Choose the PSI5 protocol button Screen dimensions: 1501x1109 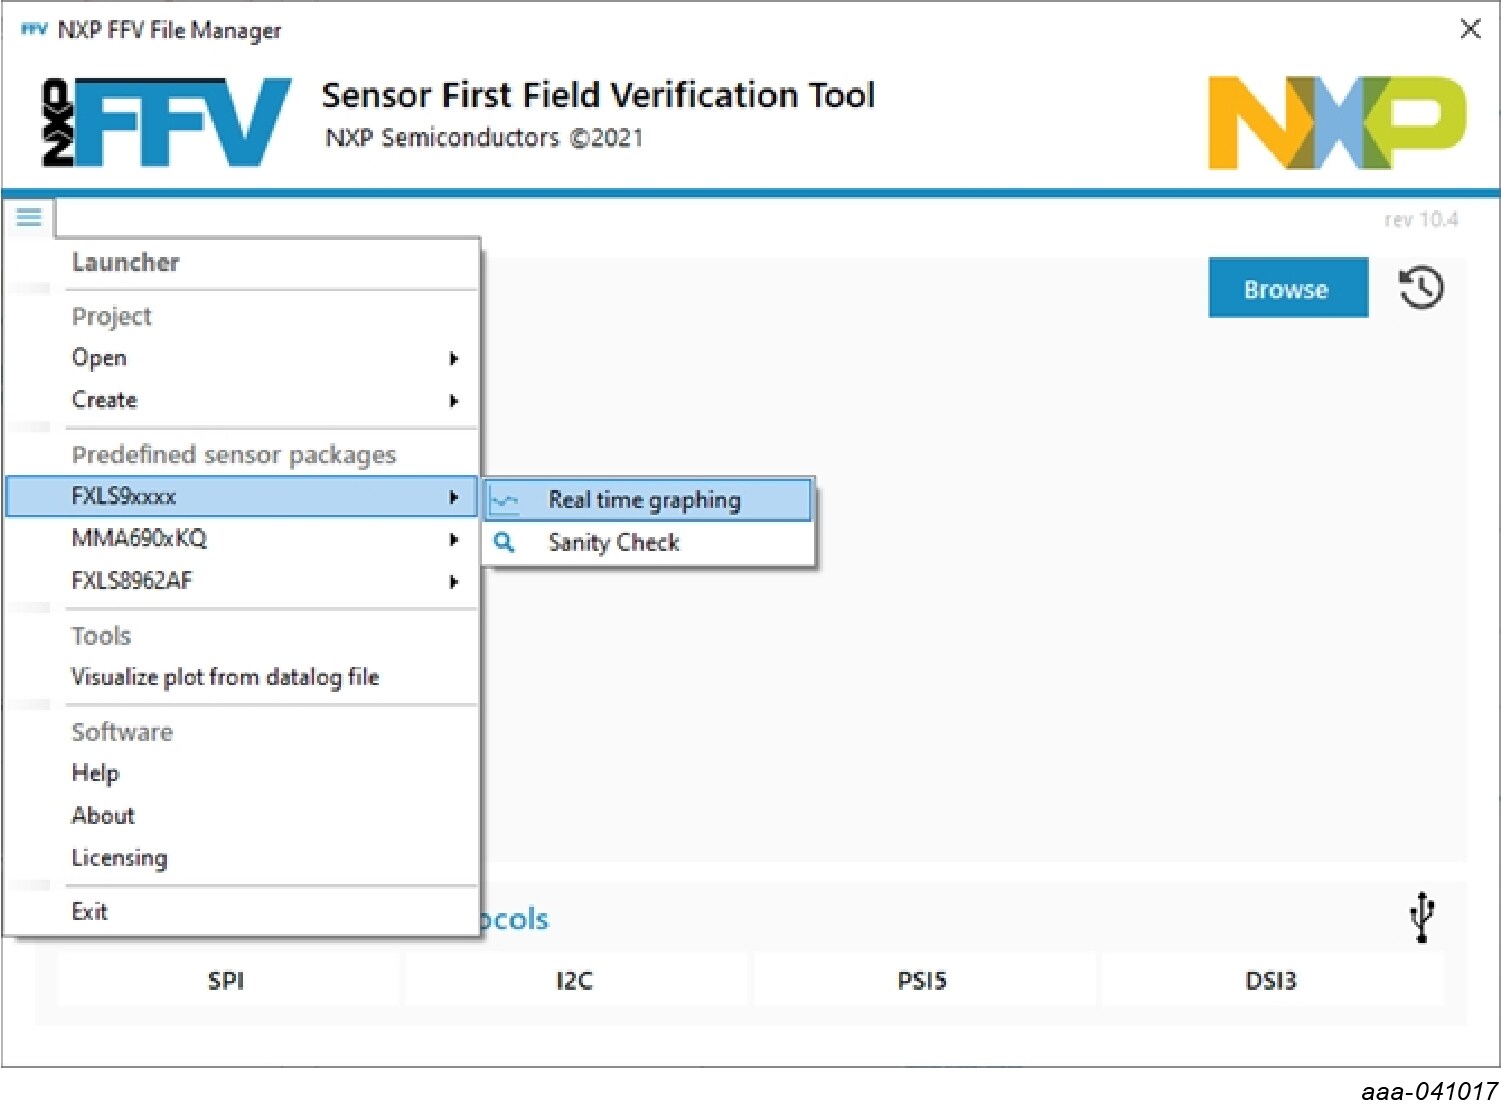pyautogui.click(x=921, y=980)
